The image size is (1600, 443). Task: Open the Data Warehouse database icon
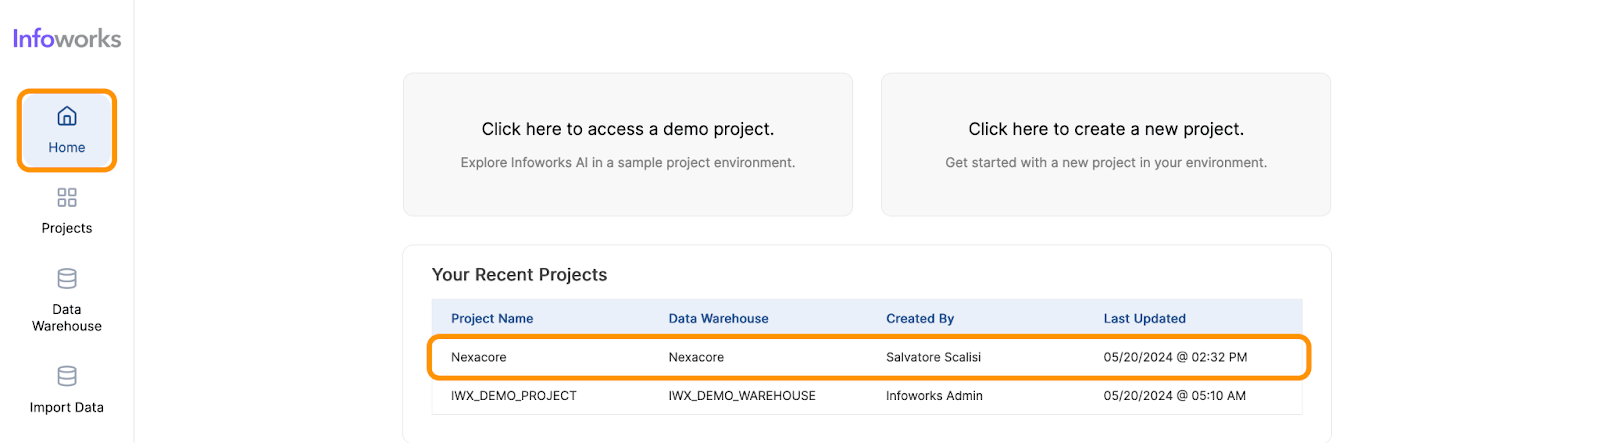(x=67, y=278)
